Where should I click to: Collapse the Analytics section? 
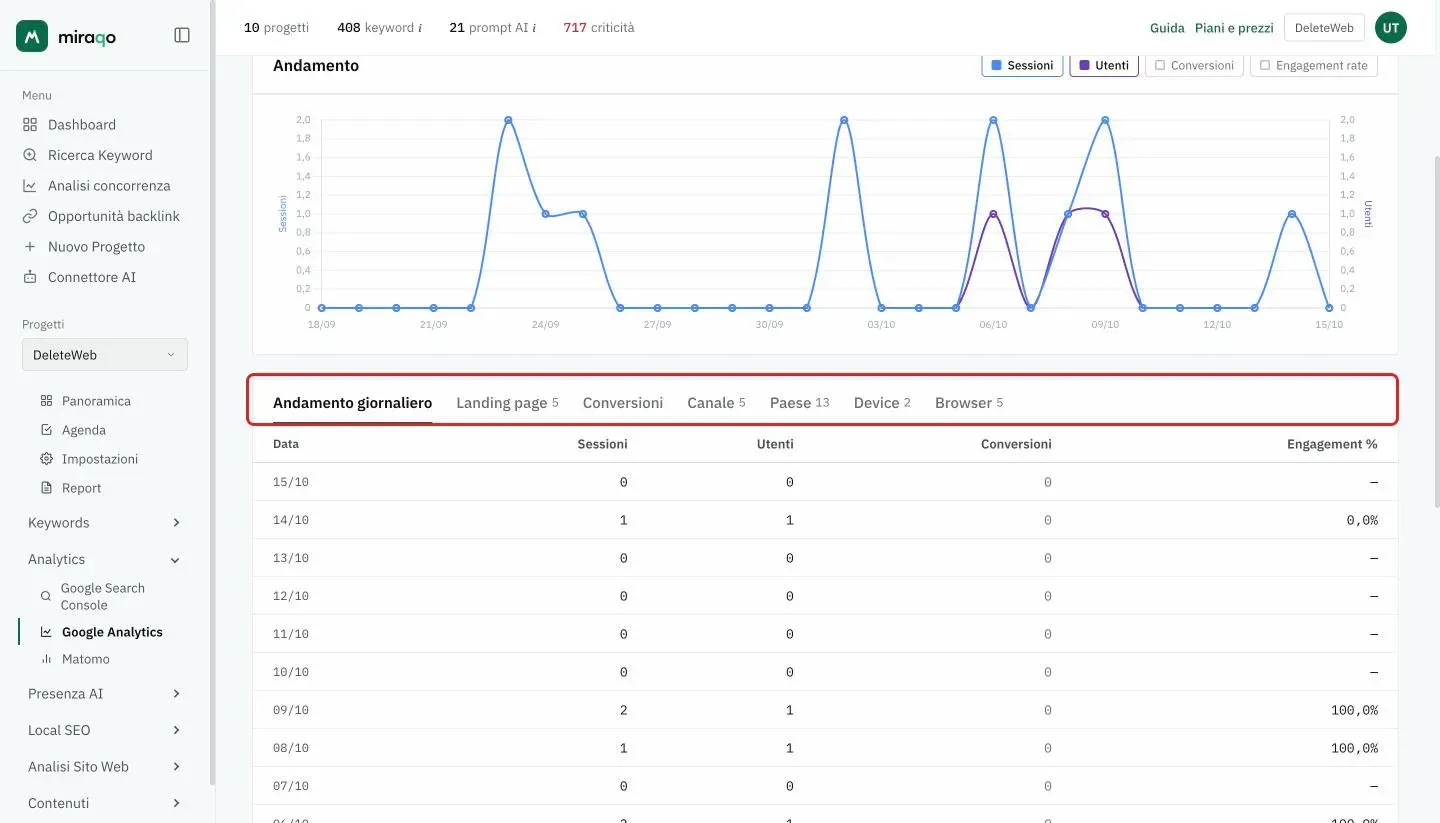(105, 560)
